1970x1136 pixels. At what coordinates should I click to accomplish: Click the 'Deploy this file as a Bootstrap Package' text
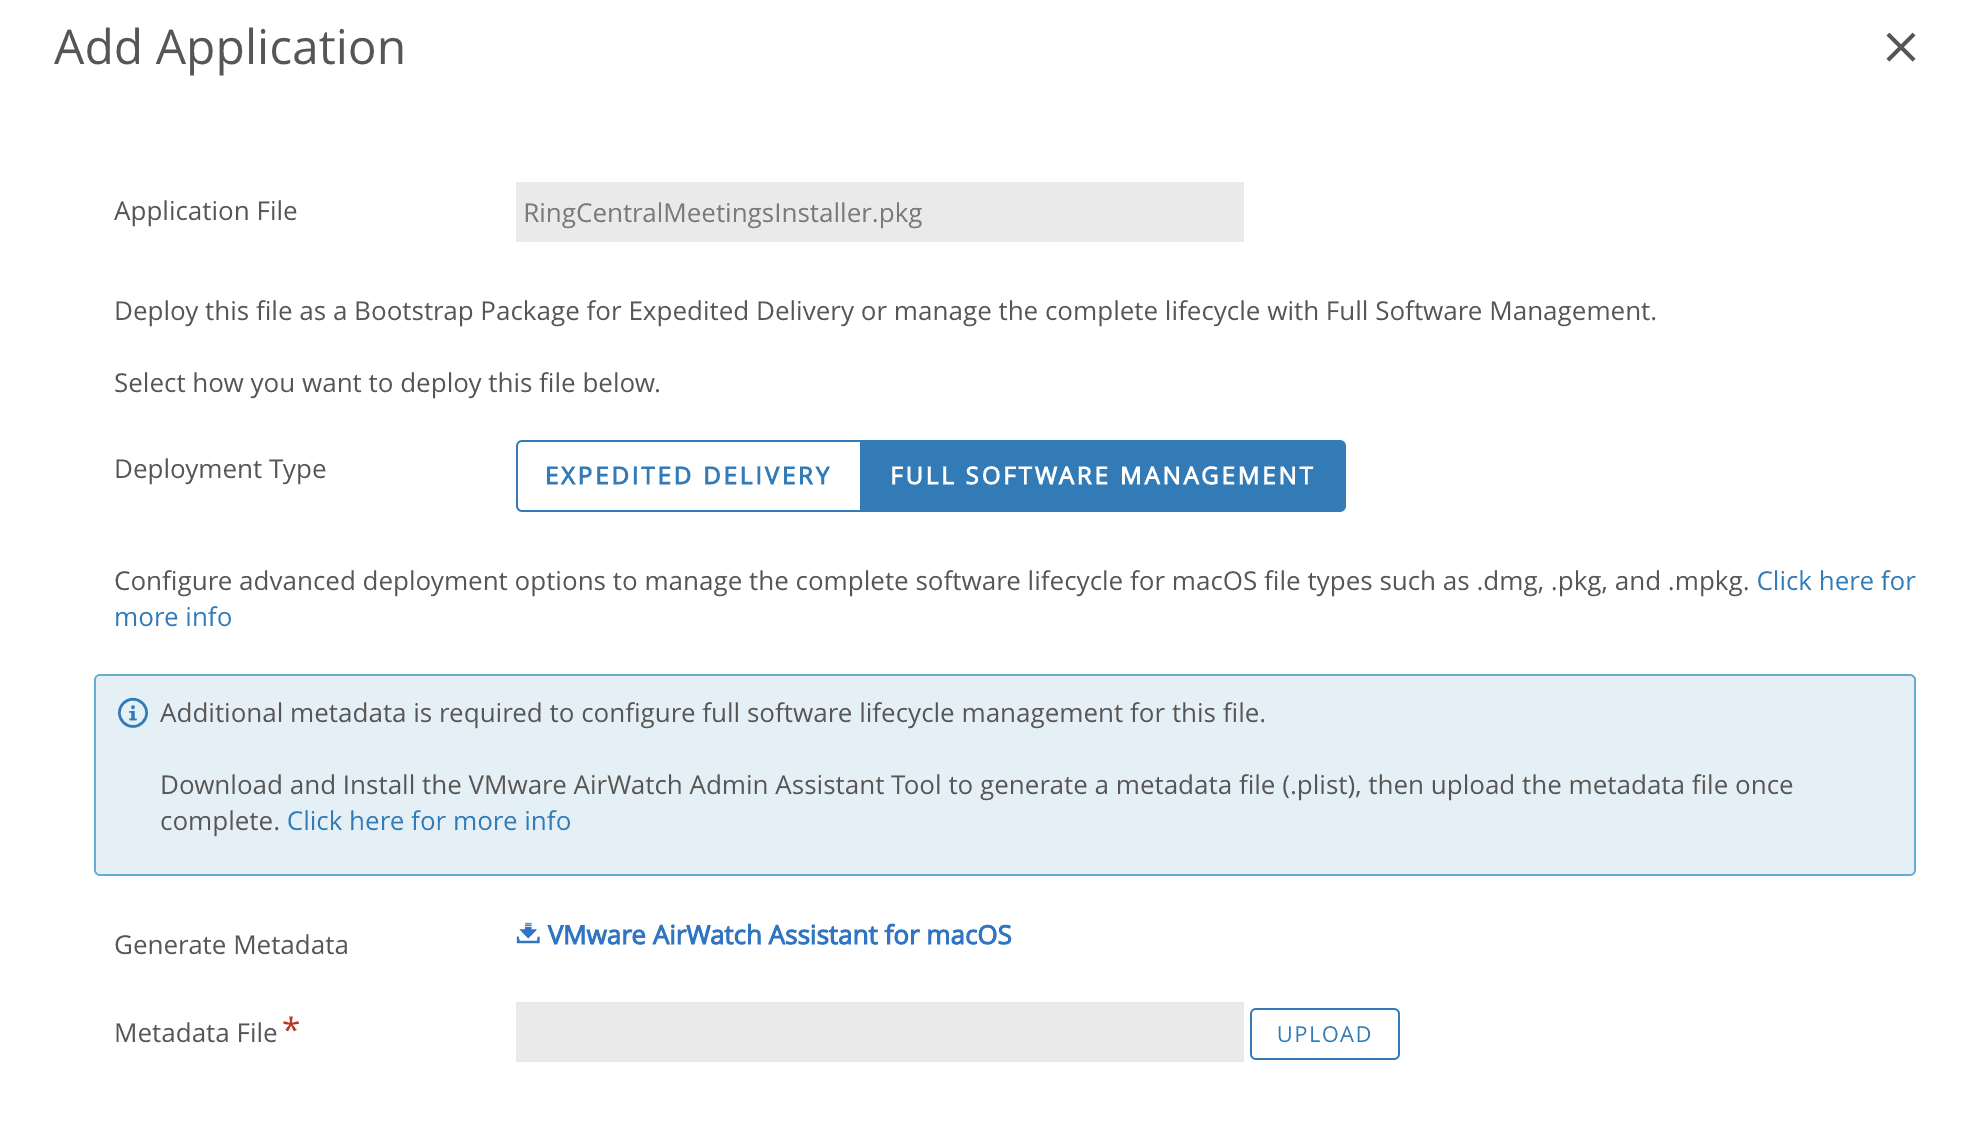pyautogui.click(x=885, y=311)
